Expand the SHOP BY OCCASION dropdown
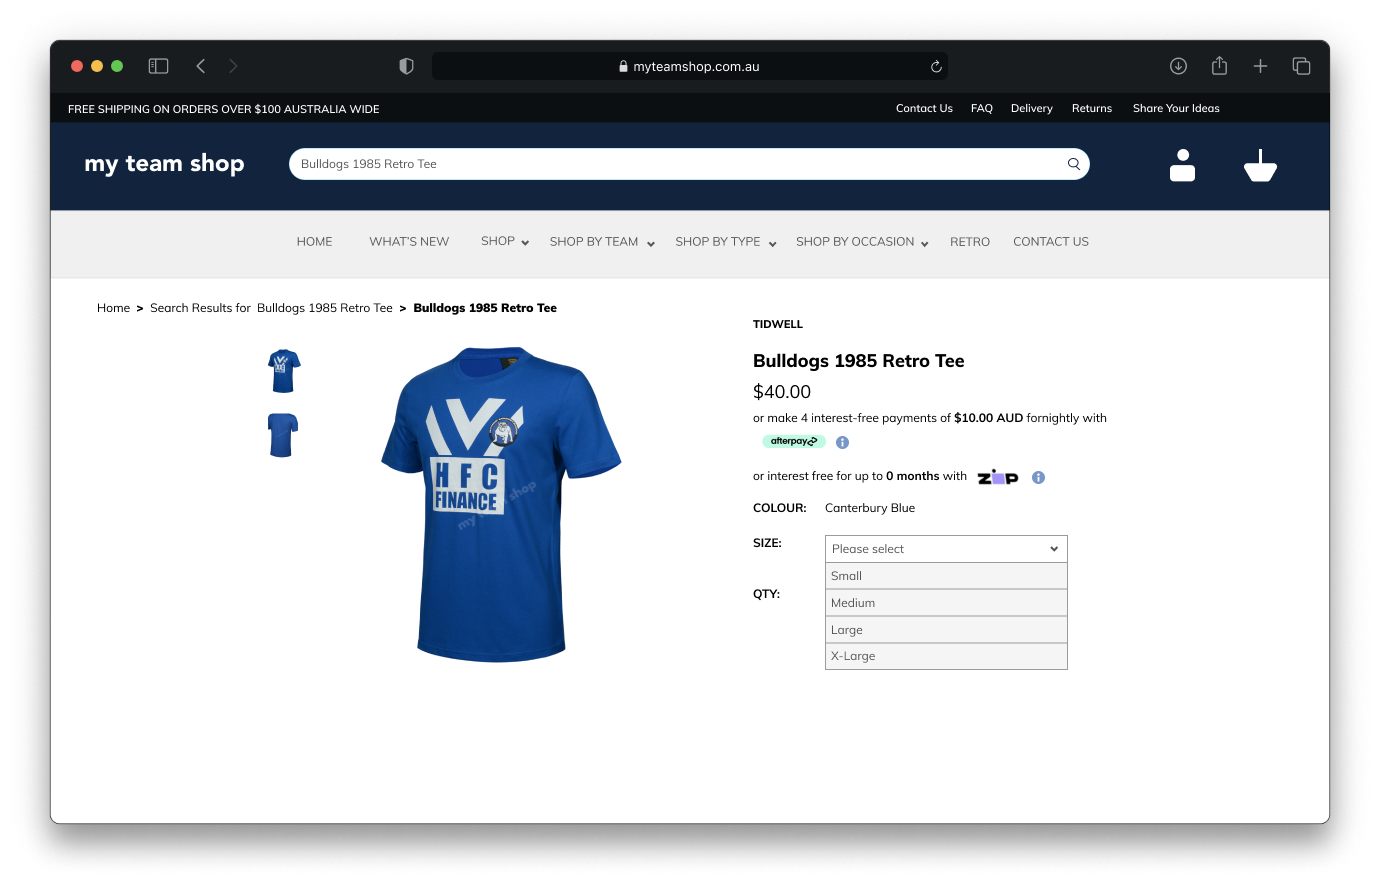 (x=862, y=242)
